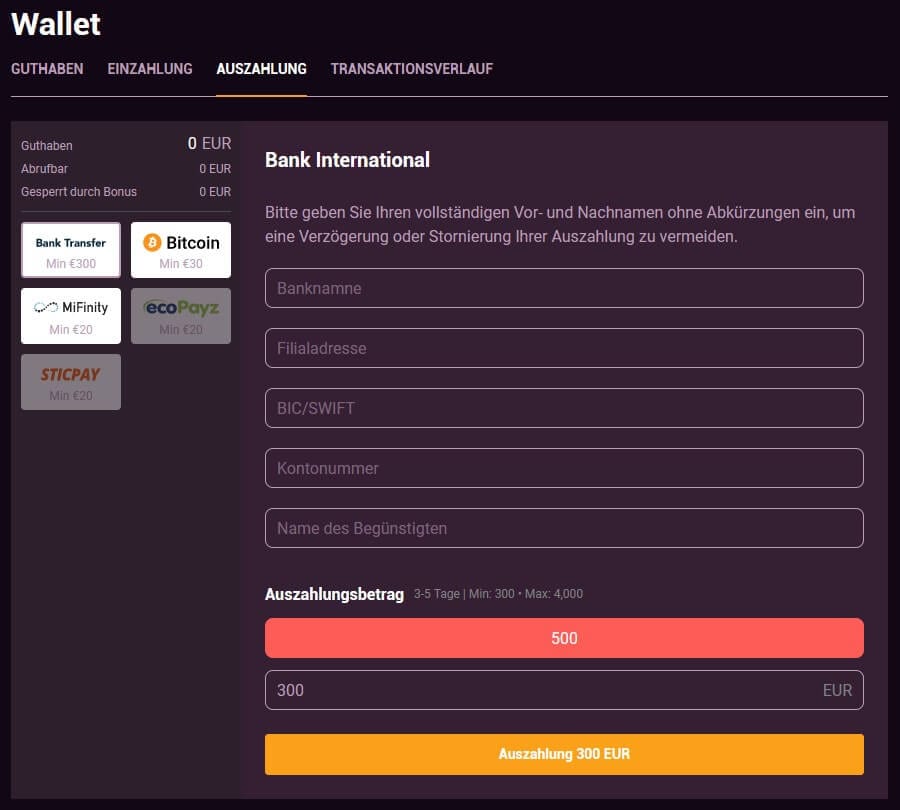Image resolution: width=900 pixels, height=810 pixels.
Task: Select the Bitcoin payment method icon
Action: (181, 249)
